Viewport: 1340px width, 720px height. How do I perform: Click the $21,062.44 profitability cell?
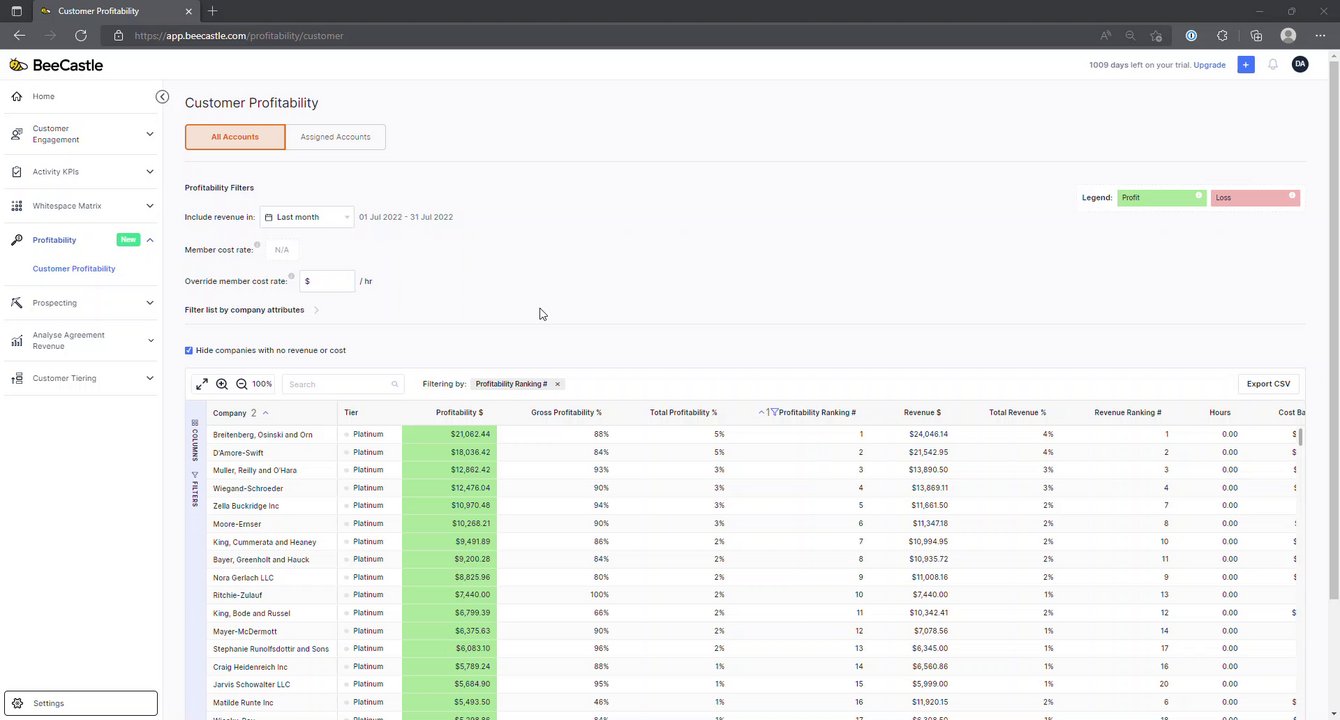tap(449, 435)
